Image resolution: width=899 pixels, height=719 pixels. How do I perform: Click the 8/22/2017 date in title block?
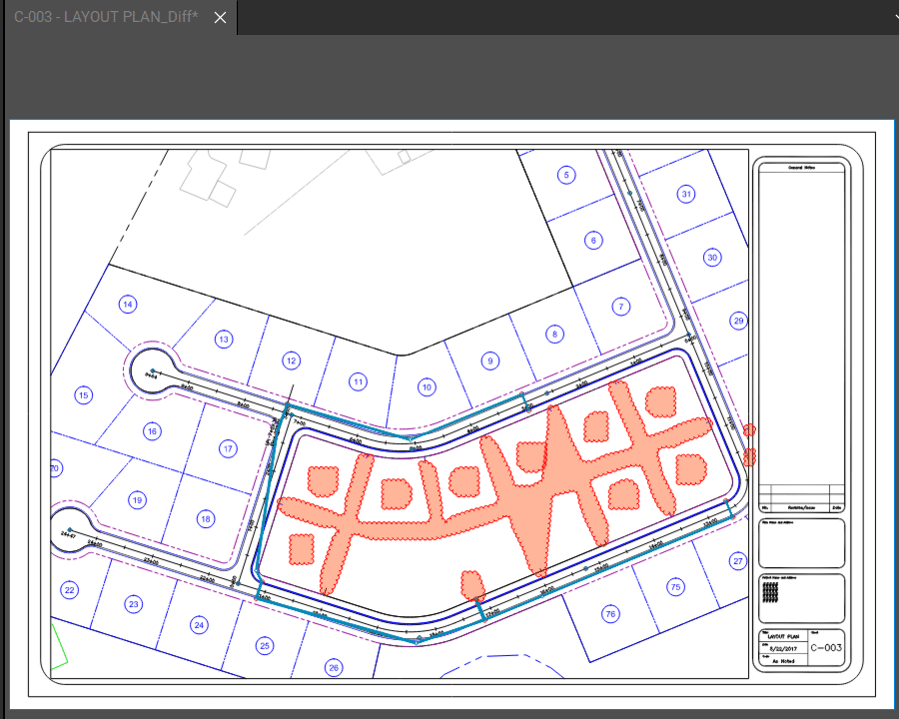(782, 648)
